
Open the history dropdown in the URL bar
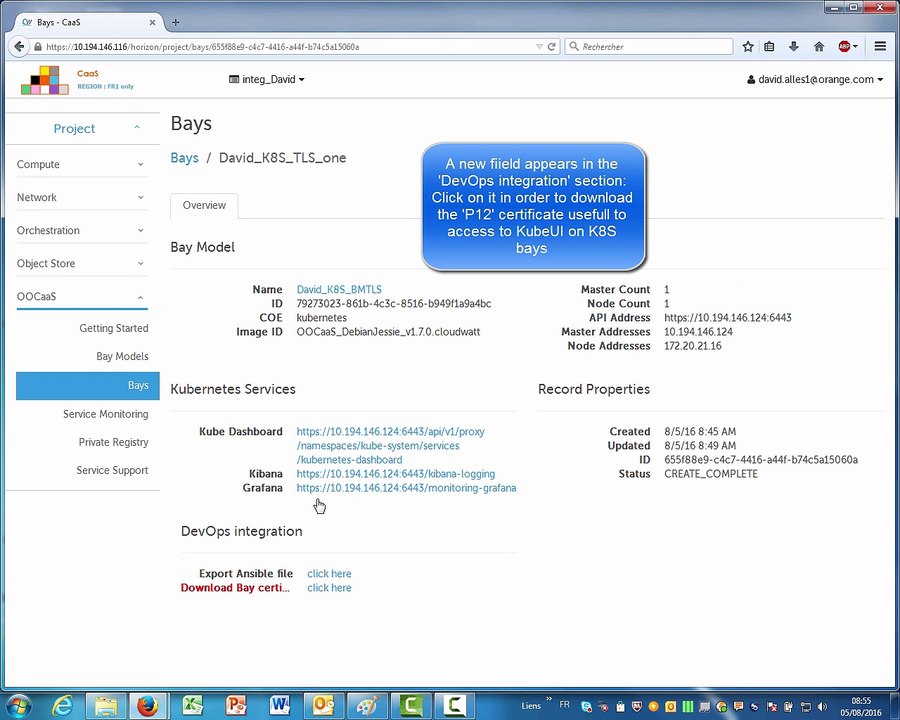coord(539,47)
